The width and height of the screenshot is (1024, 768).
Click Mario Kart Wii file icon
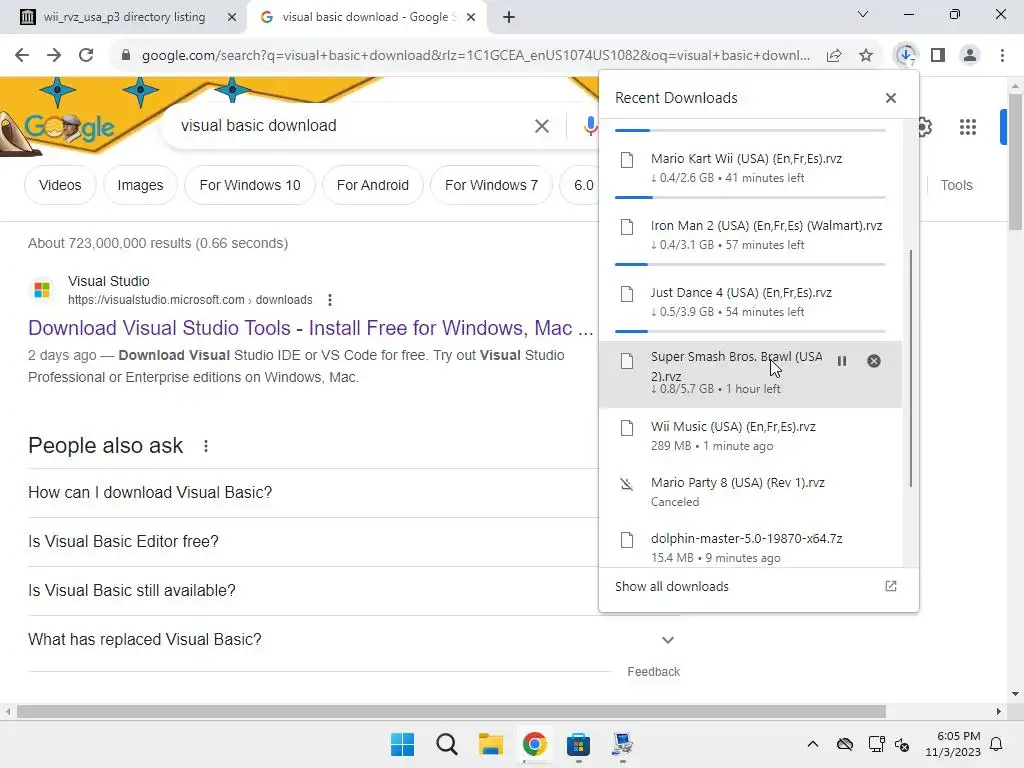(x=627, y=160)
